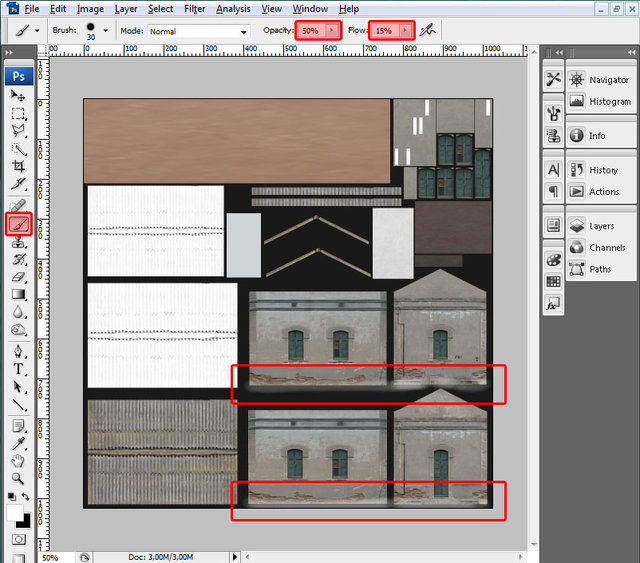Expand the Opacity slider arrow
This screenshot has height=563, width=640.
click(x=332, y=31)
